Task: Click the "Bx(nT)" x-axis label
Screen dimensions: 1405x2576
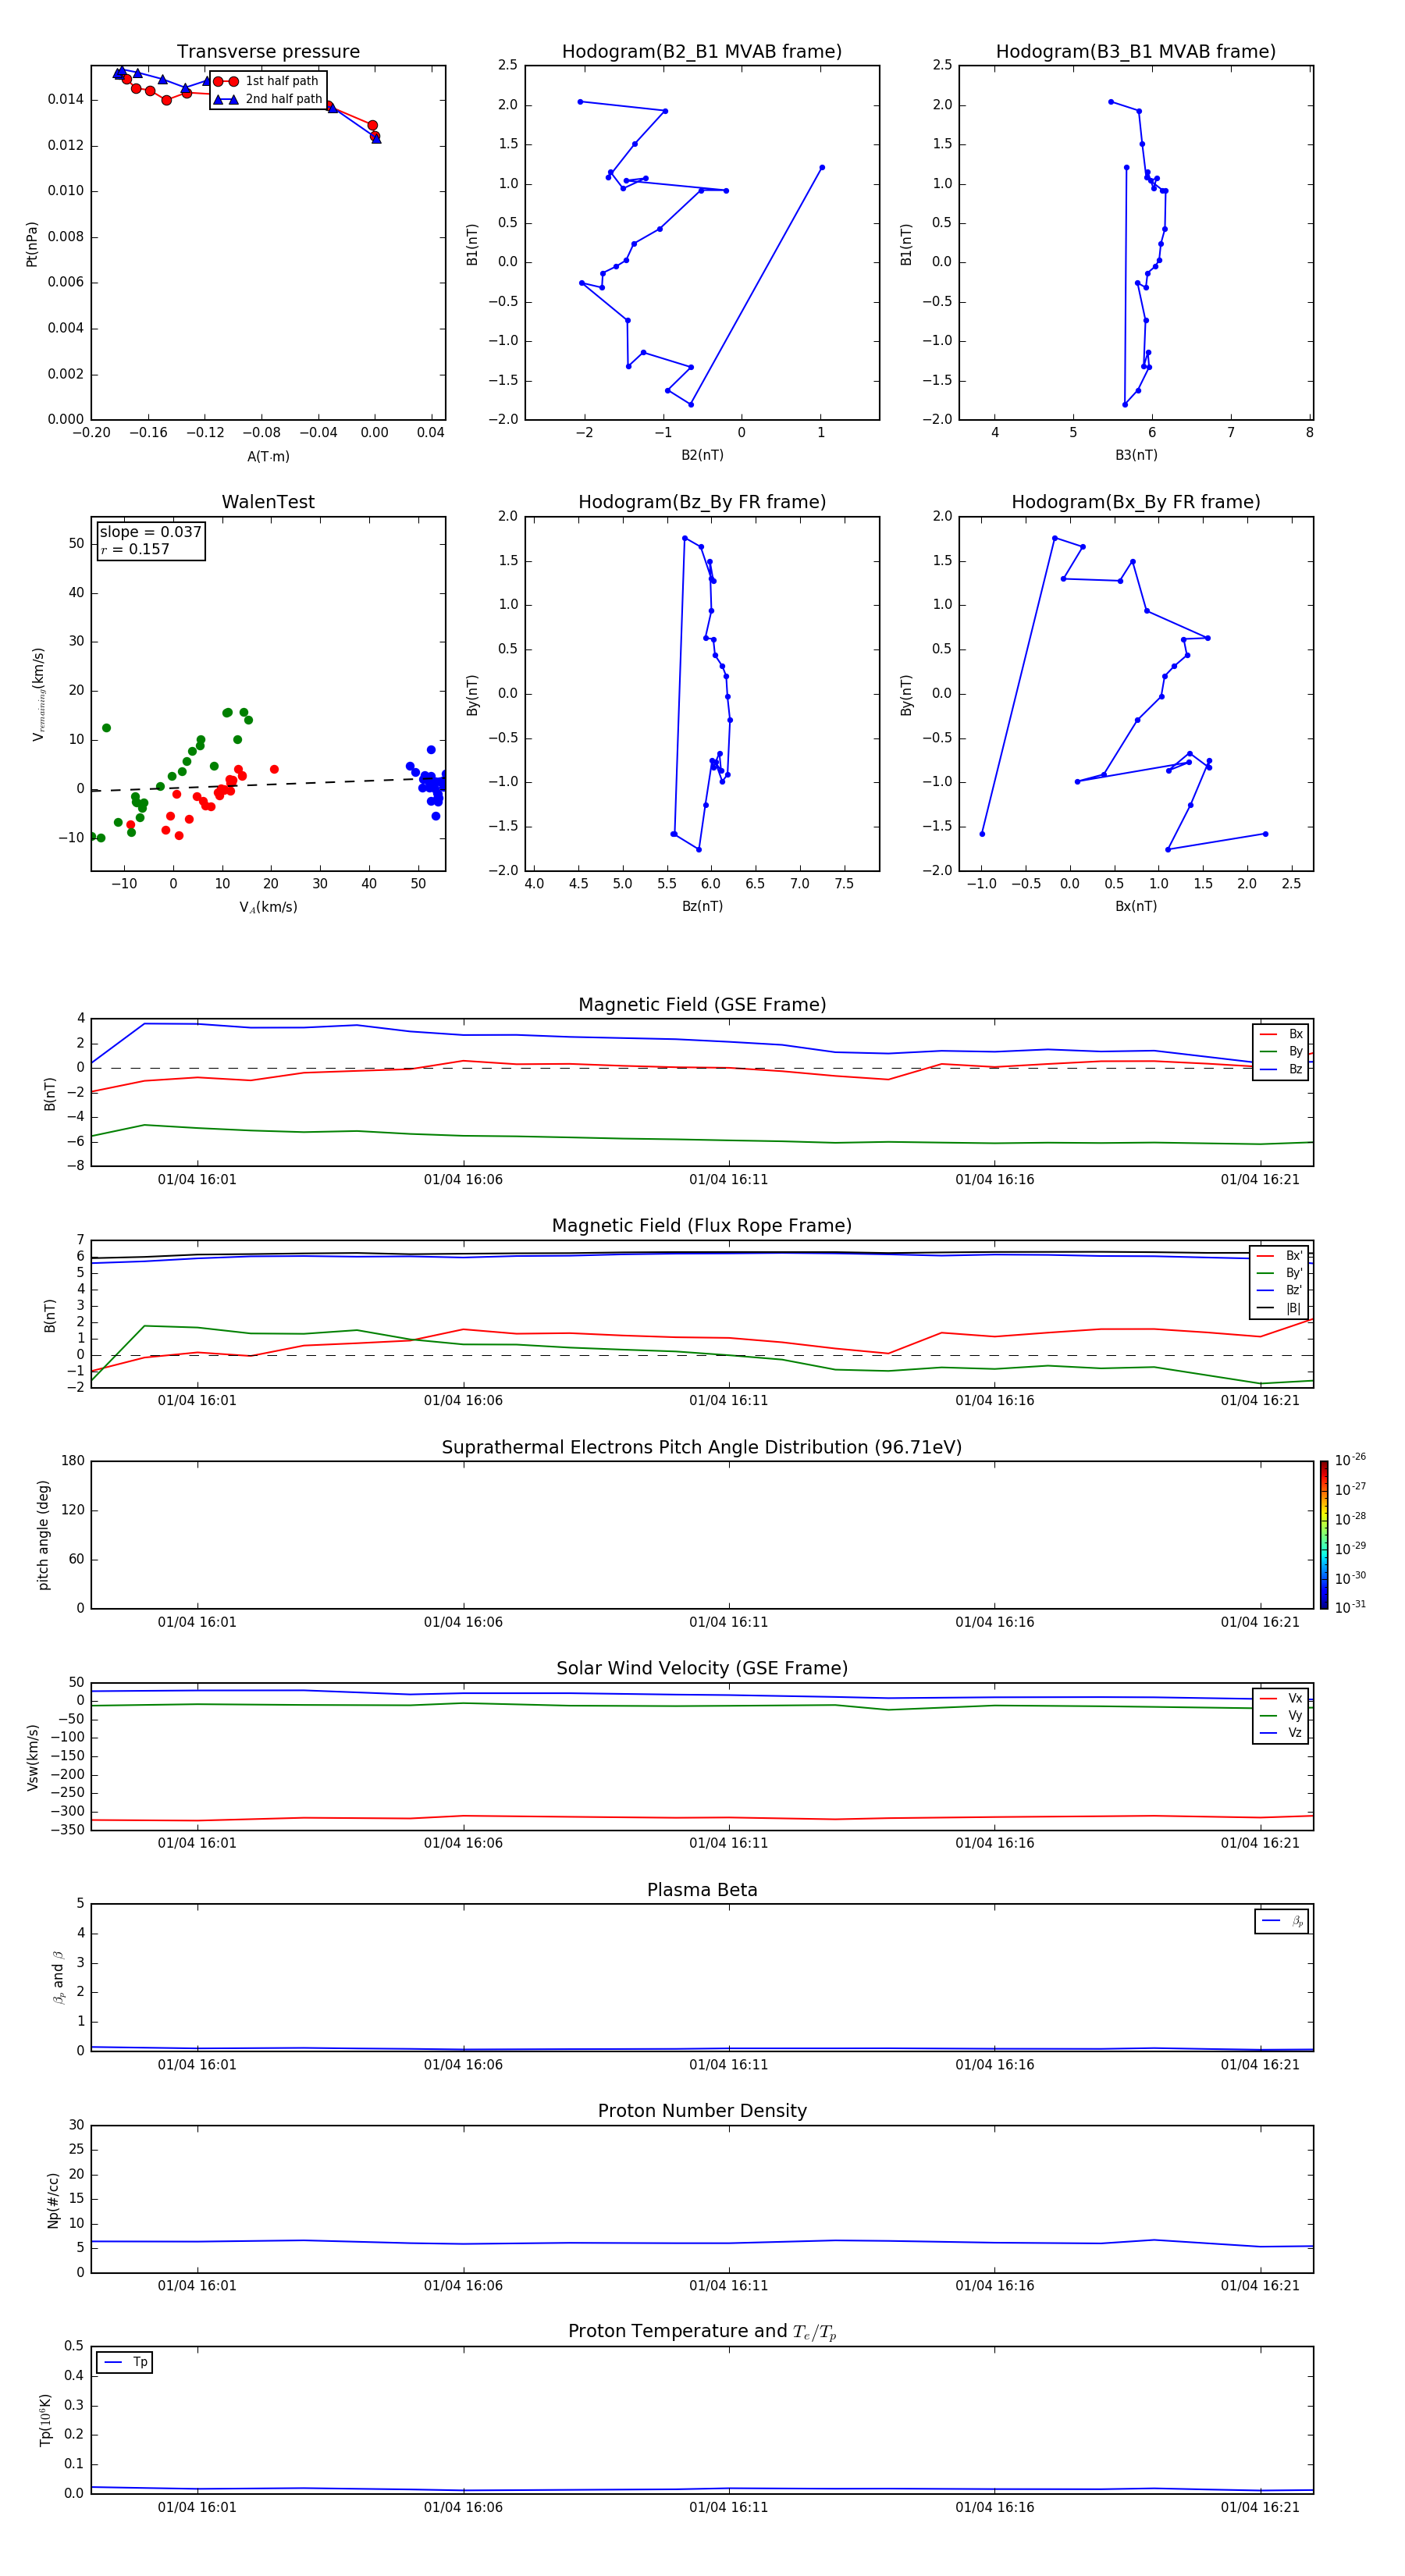Action: [1136, 906]
